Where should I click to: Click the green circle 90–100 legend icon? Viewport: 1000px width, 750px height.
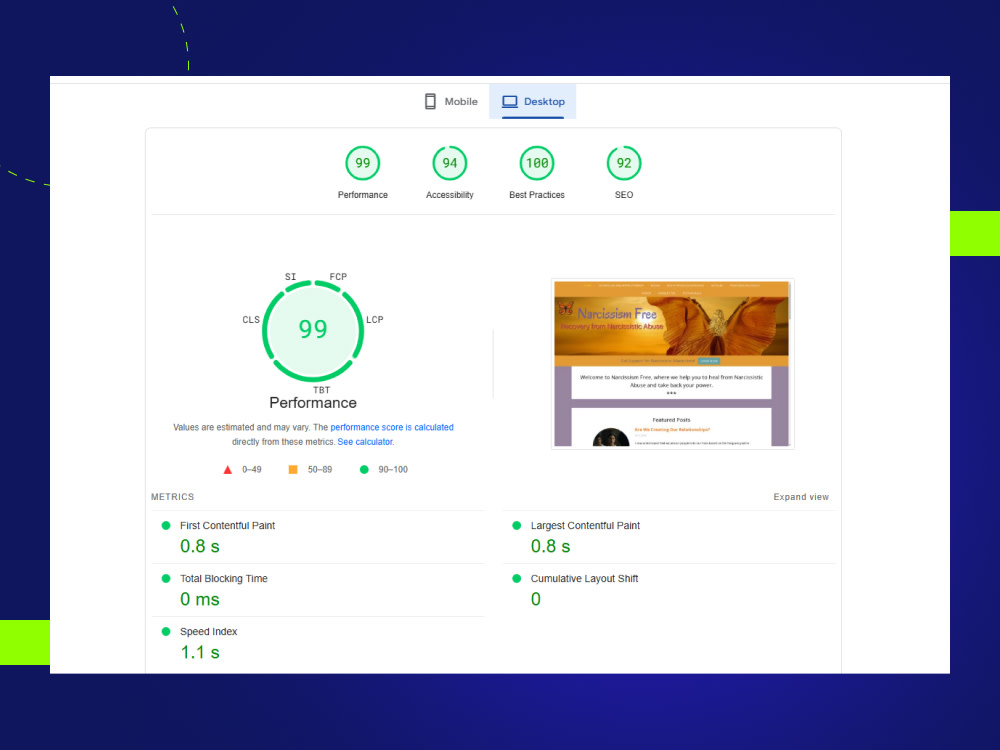[x=364, y=469]
